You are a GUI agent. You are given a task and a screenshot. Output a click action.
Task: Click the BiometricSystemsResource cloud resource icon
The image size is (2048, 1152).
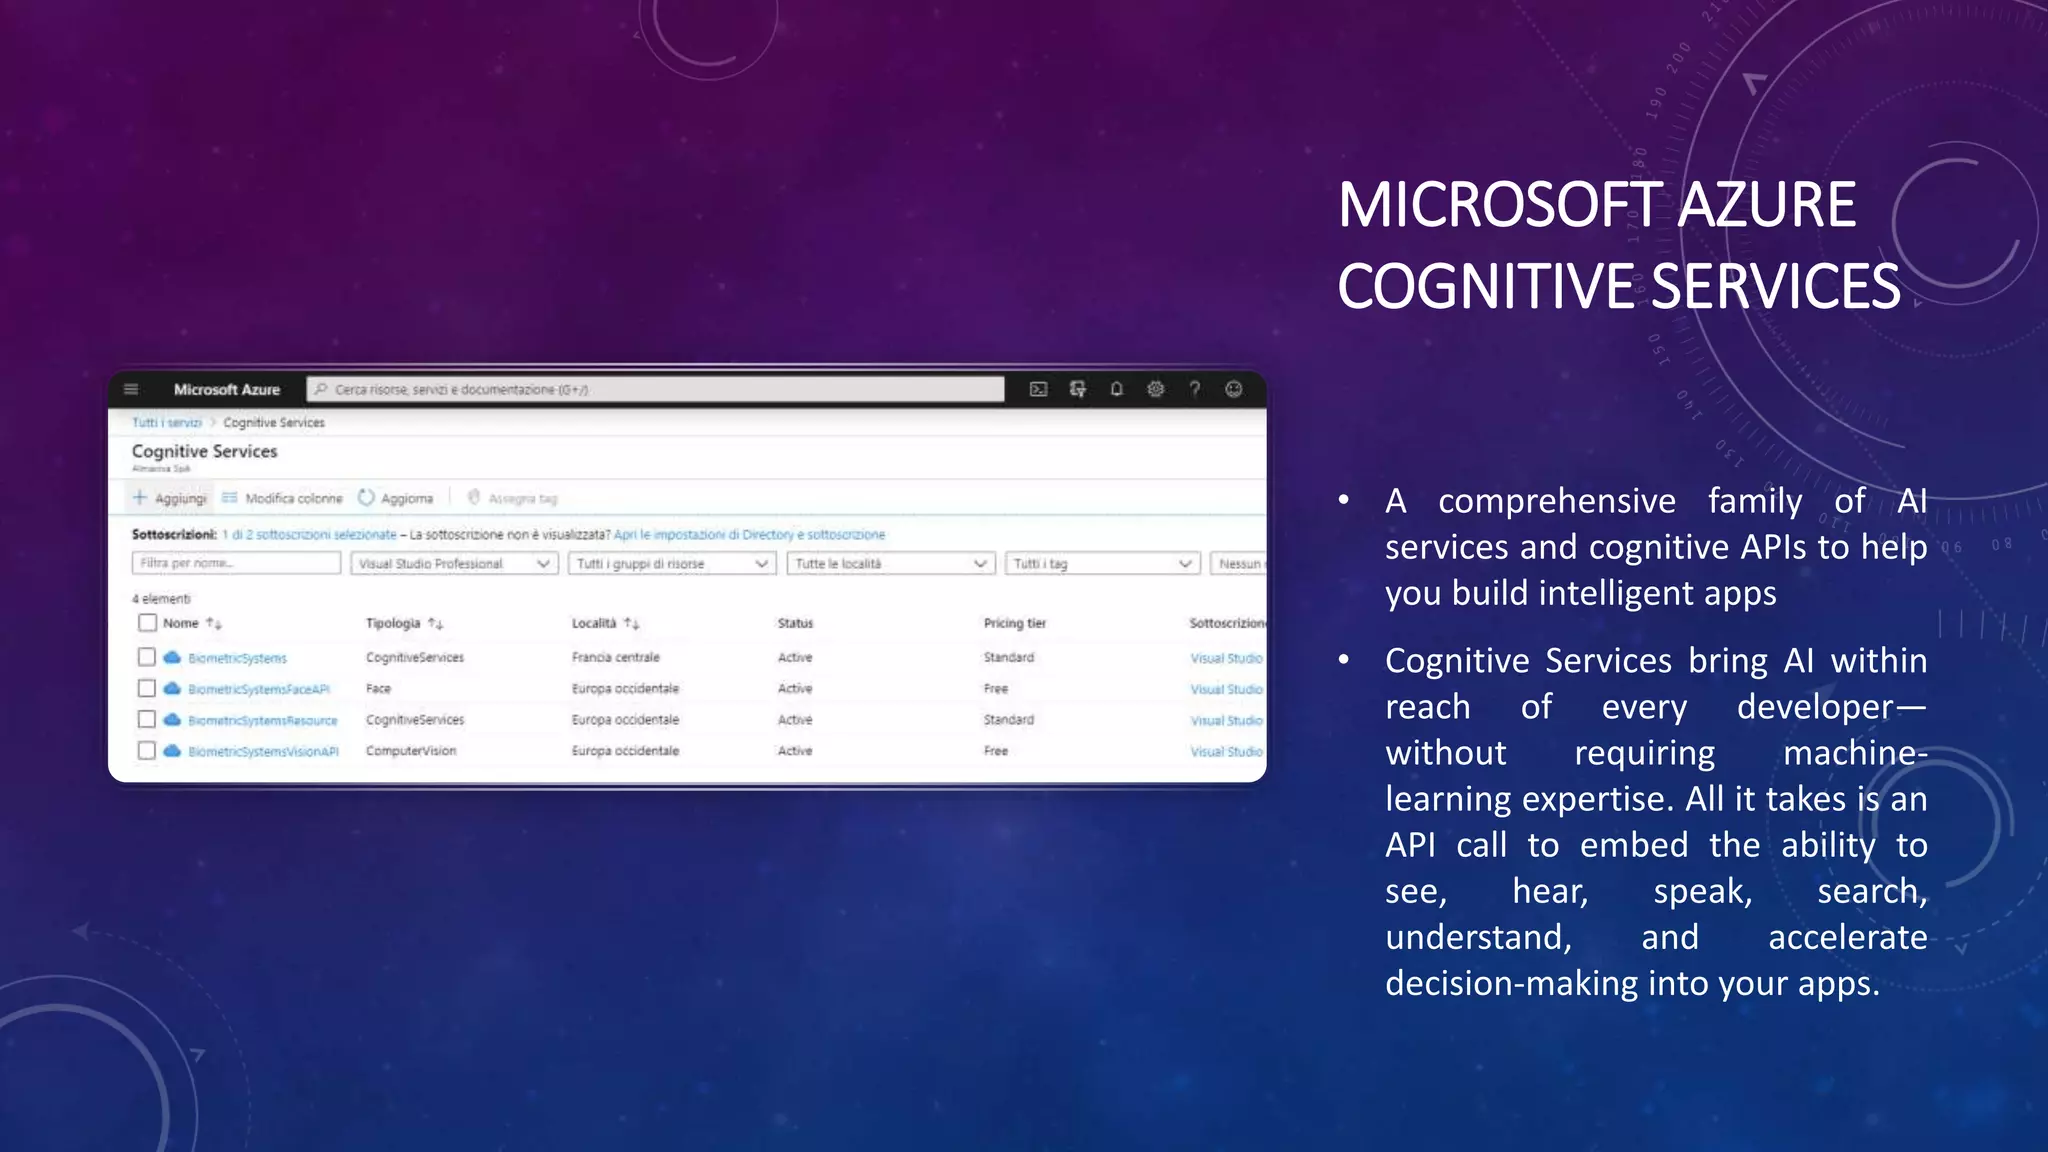172,719
